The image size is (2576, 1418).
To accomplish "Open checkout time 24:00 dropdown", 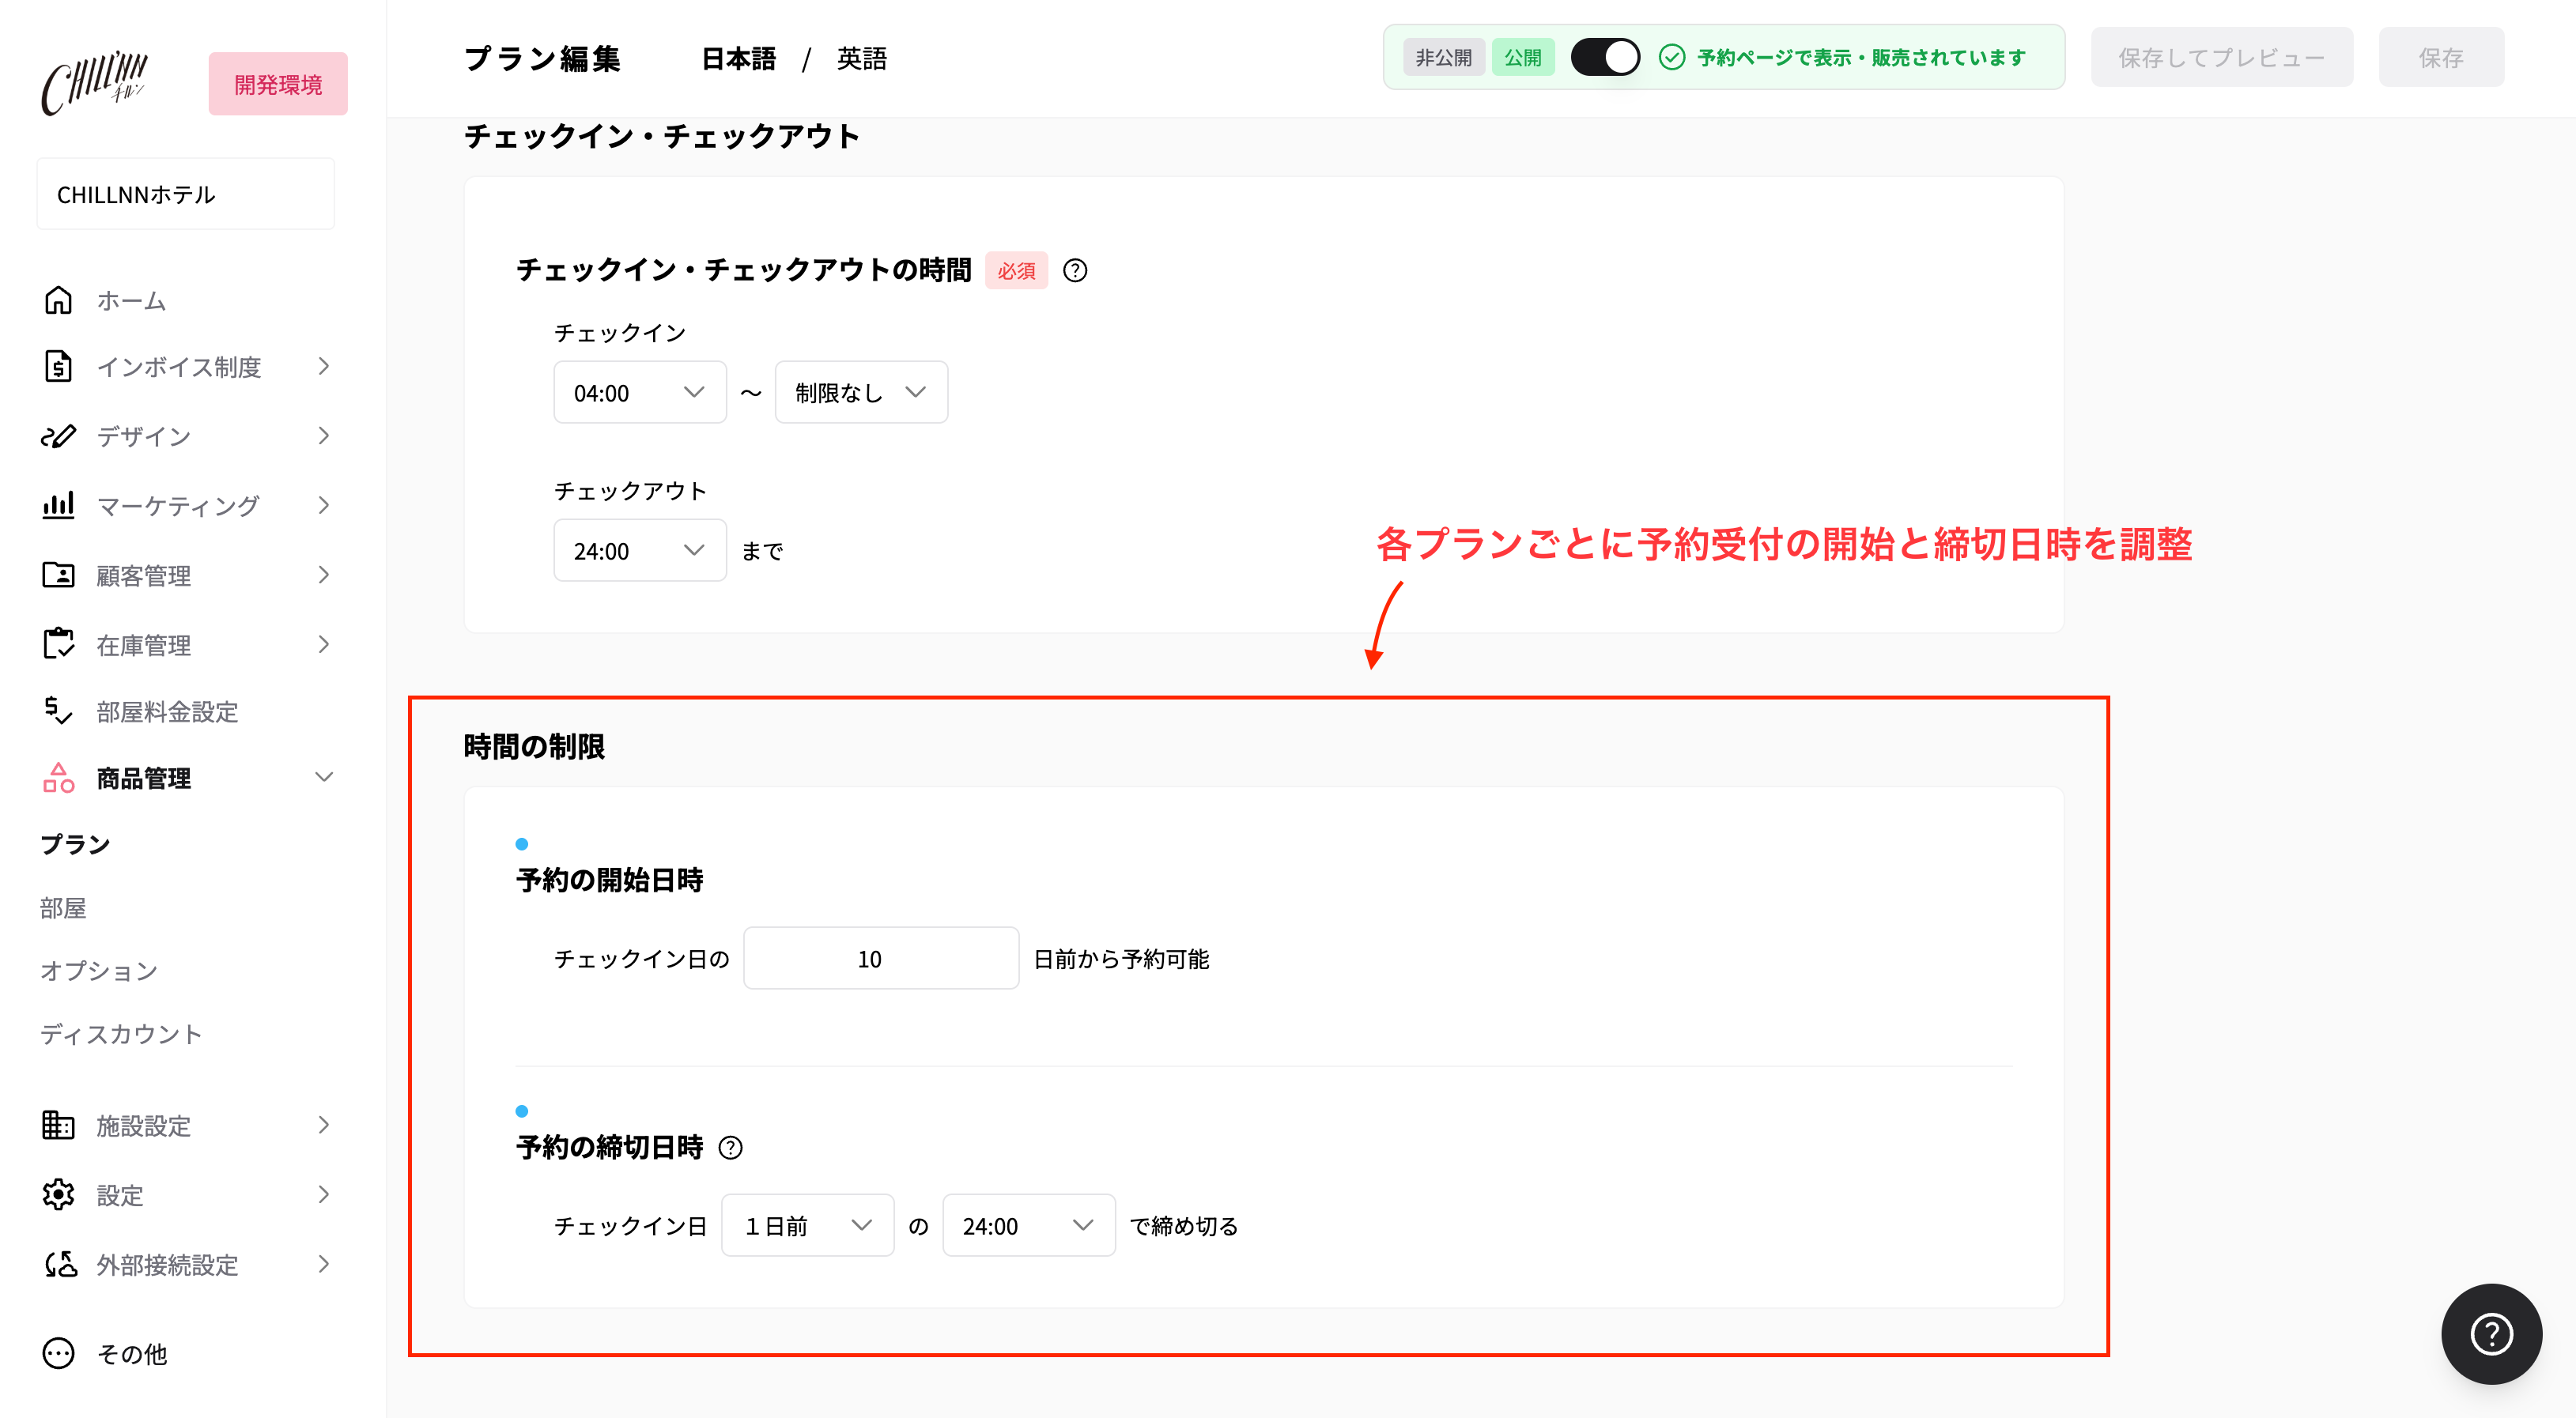I will coord(640,550).
